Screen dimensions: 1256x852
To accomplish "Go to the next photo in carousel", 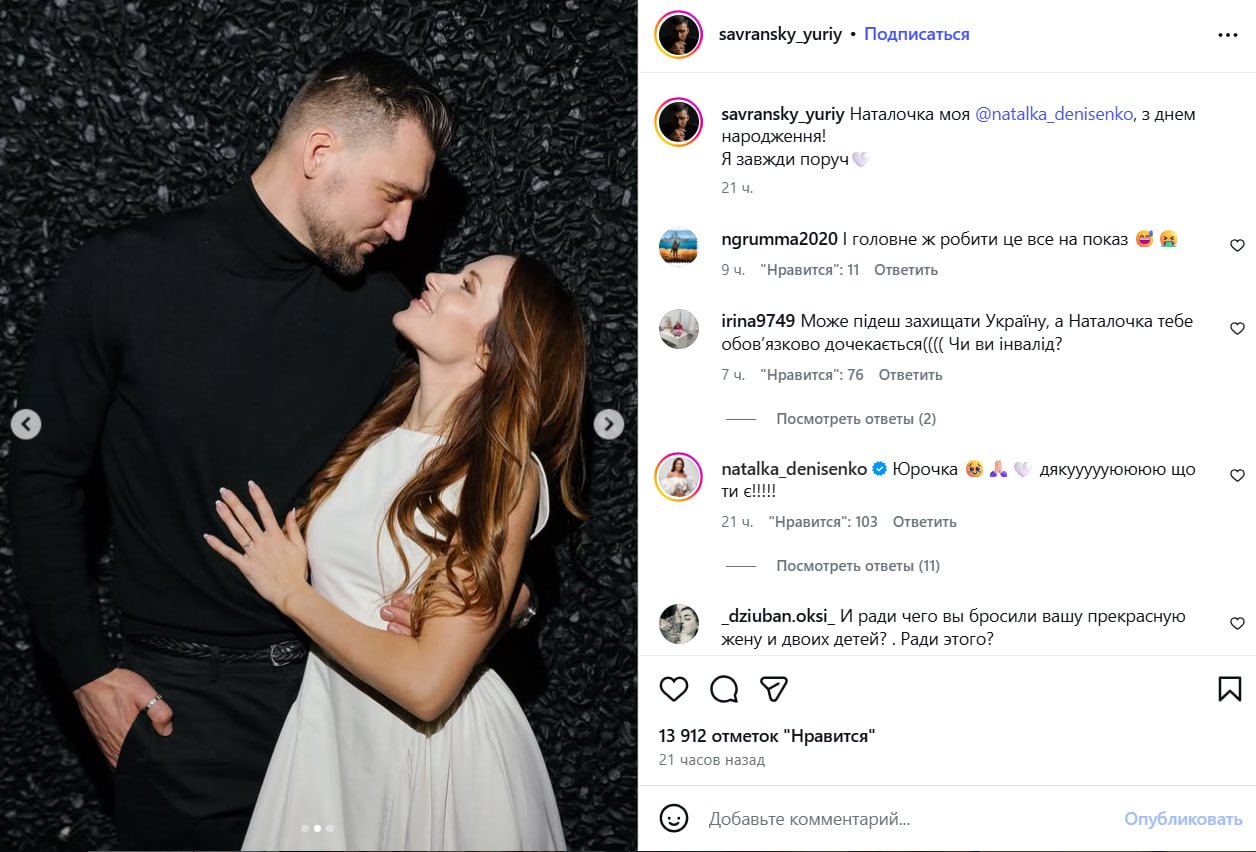I will click(x=608, y=424).
